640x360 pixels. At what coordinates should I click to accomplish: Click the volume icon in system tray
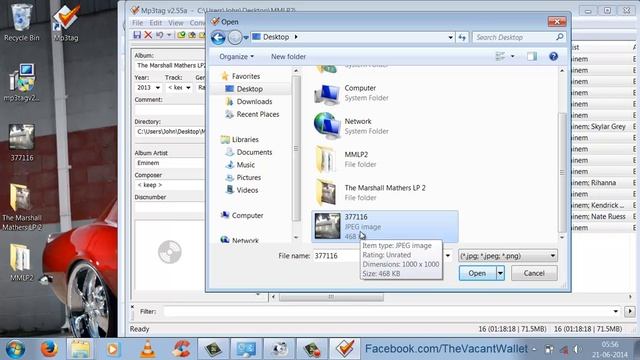[577, 349]
